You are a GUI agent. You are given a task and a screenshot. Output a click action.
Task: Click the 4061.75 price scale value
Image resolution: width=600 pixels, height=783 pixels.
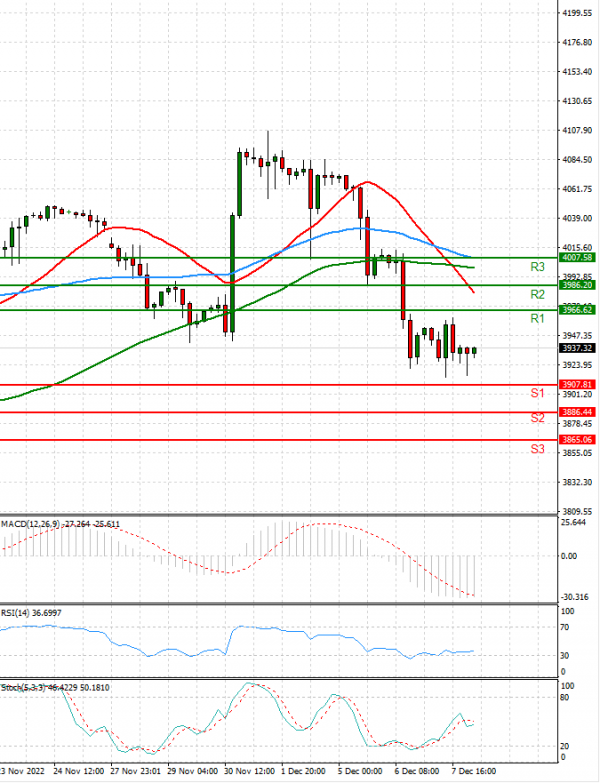tap(577, 189)
